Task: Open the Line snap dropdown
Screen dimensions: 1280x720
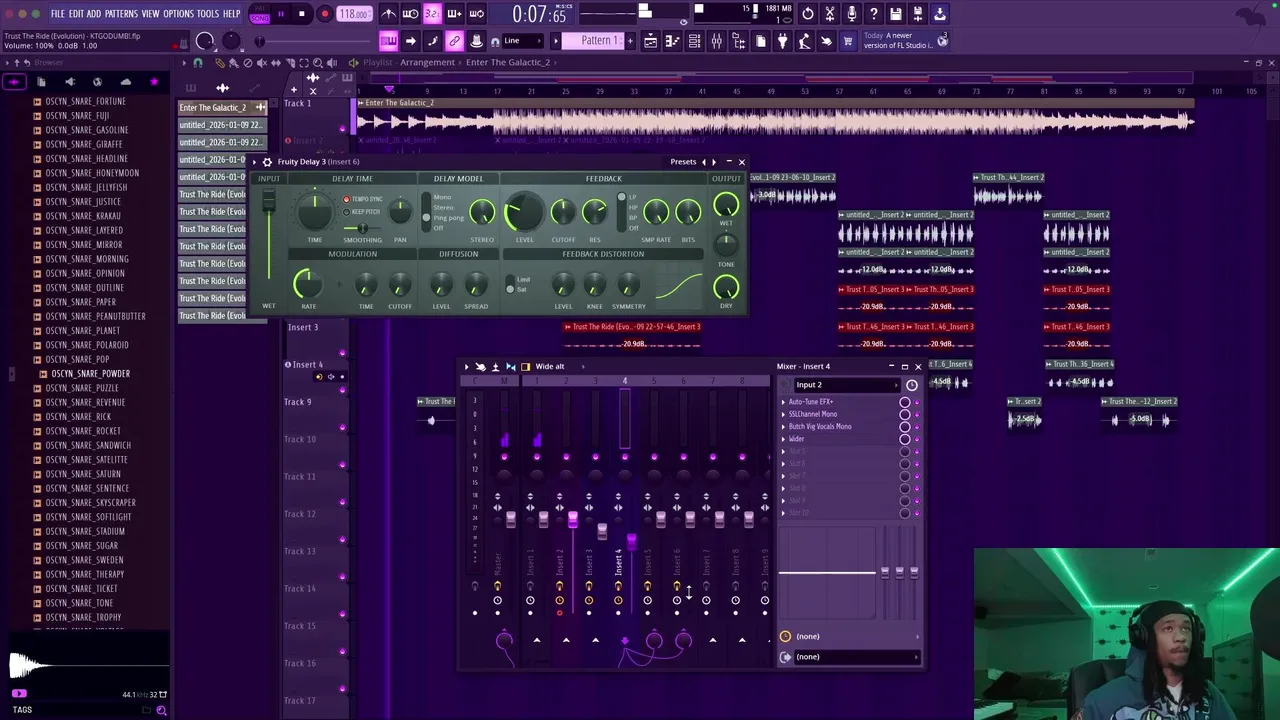Action: tap(521, 41)
